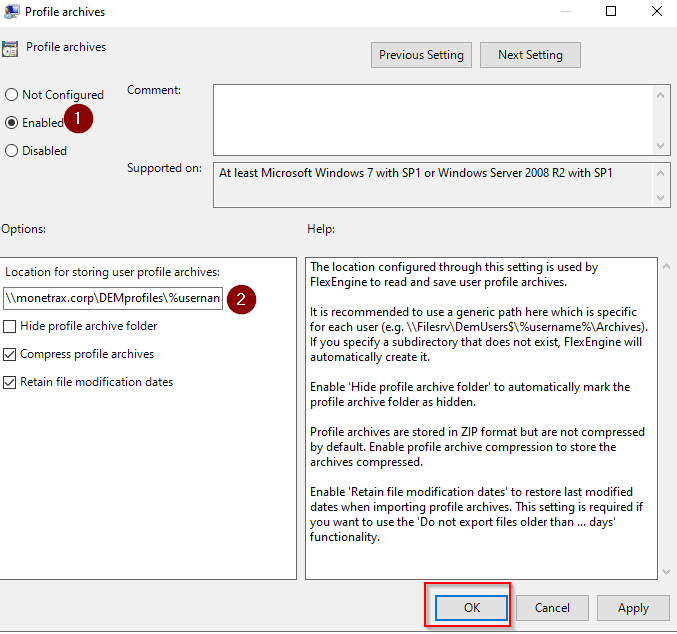This screenshot has width=677, height=634.
Task: Click the red annotation marker number 2
Action: pos(240,298)
